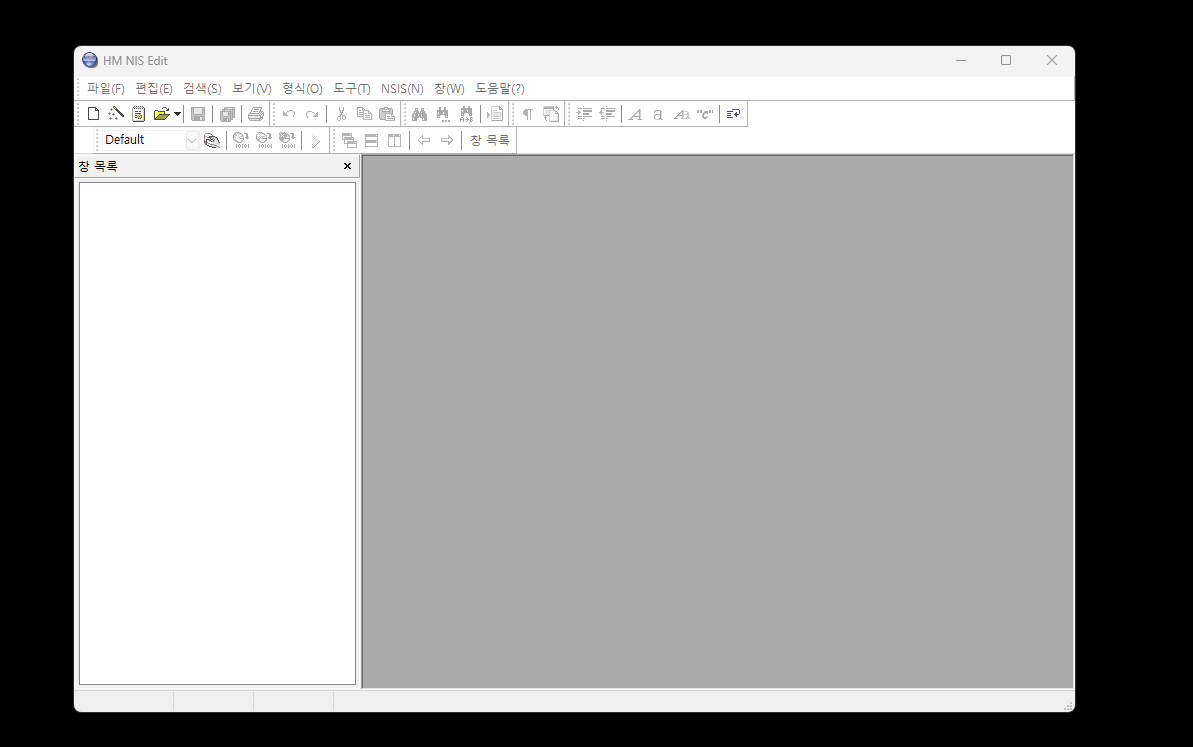Redo the last undone action
This screenshot has width=1193, height=747.
point(311,114)
